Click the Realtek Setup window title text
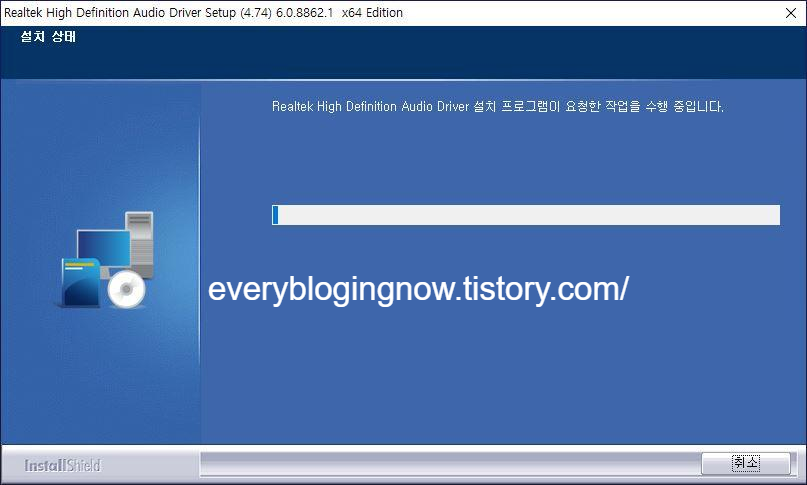The height and width of the screenshot is (485, 807). [203, 13]
